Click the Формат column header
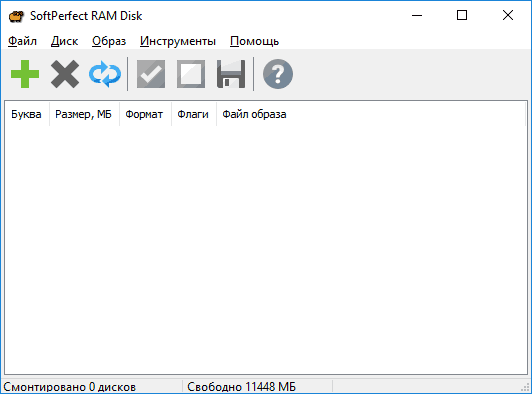Image resolution: width=532 pixels, height=394 pixels. 145,114
